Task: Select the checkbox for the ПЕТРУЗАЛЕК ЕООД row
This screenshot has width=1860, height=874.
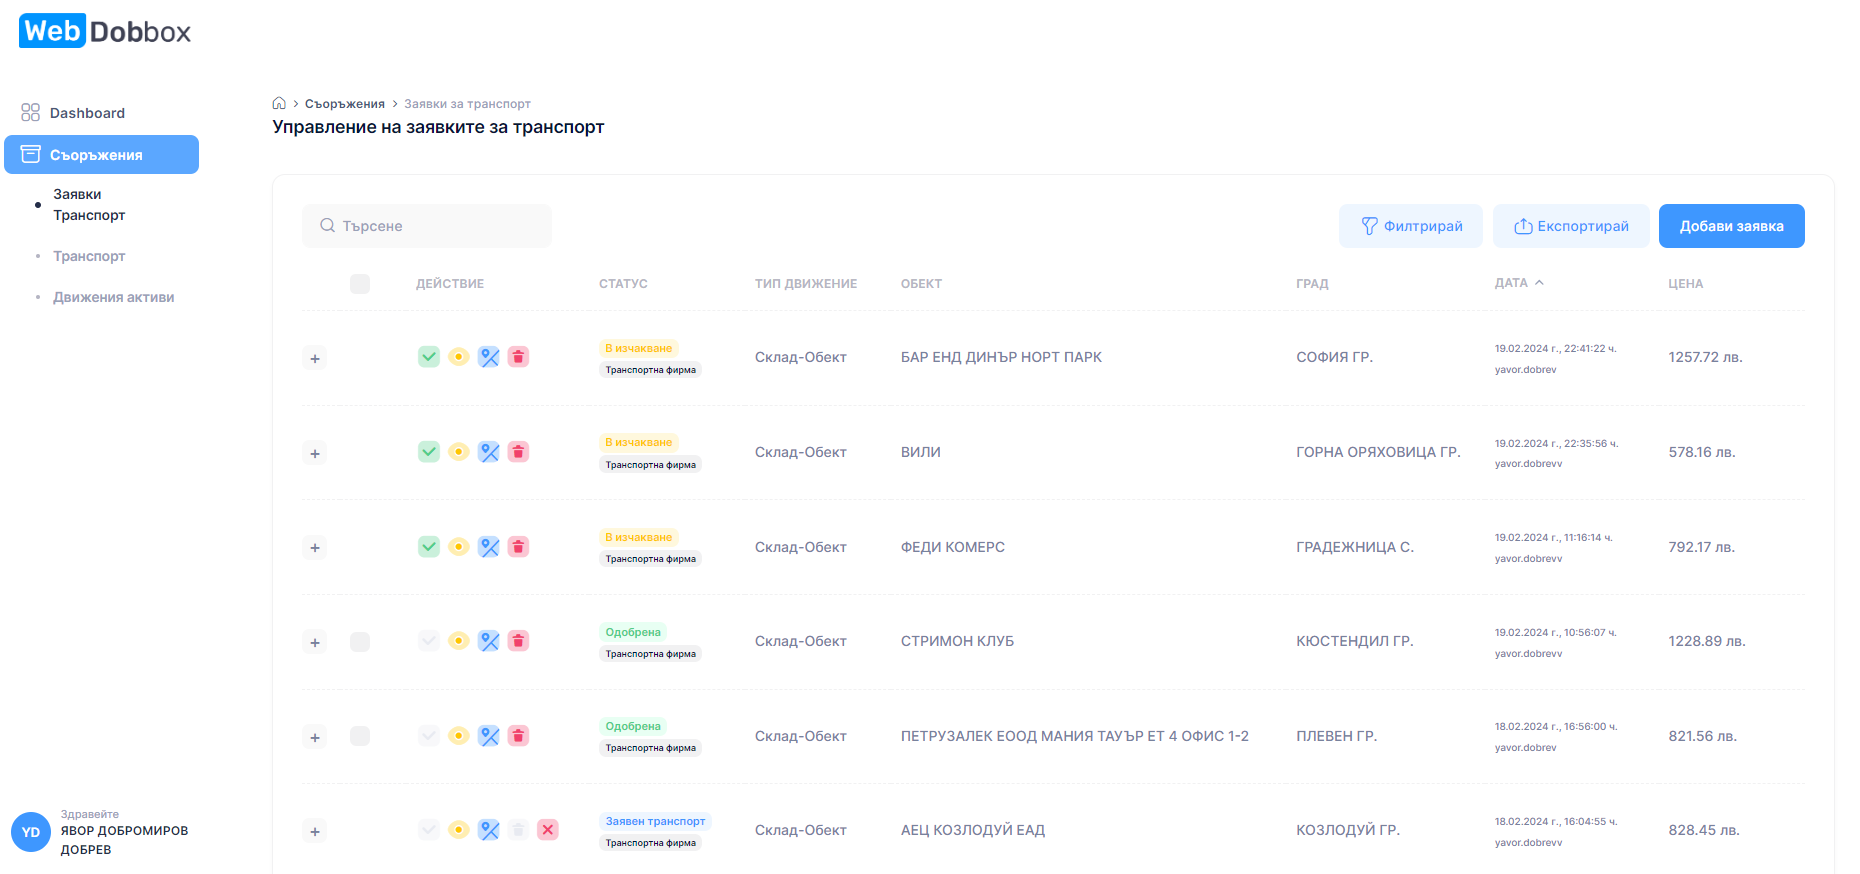Action: click(x=360, y=736)
